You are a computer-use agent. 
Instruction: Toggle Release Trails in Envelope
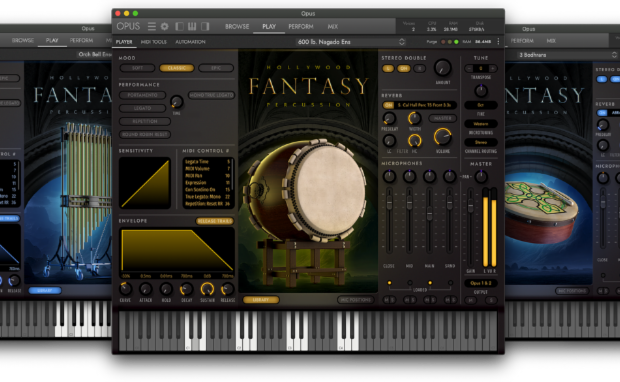(215, 221)
